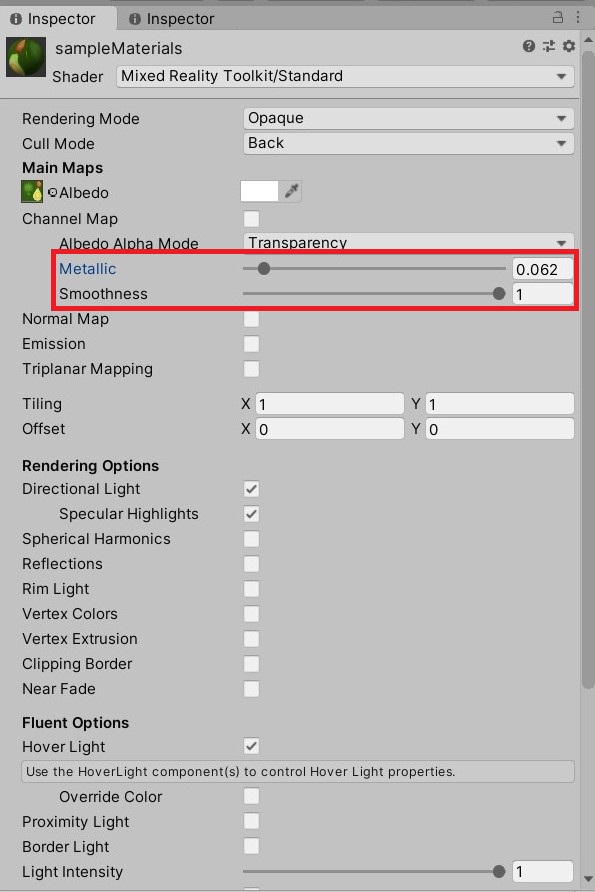Image resolution: width=595 pixels, height=892 pixels.
Task: Switch to the second Inspector tab
Action: (x=172, y=19)
